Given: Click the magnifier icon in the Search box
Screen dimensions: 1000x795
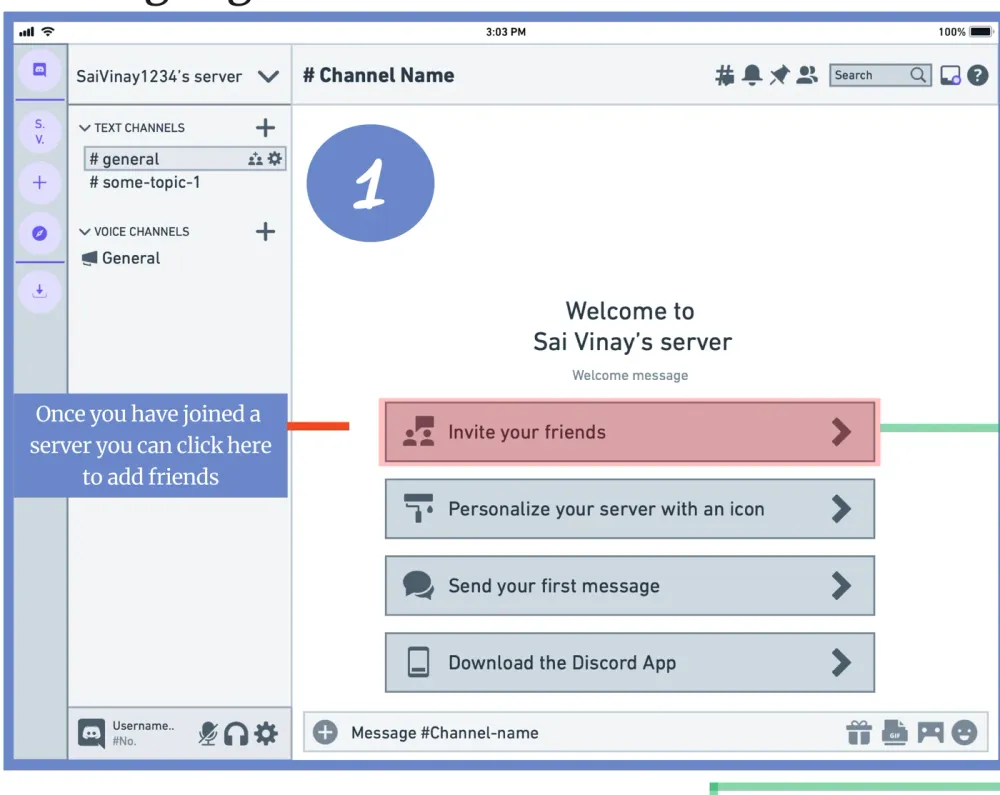Looking at the screenshot, I should [918, 75].
